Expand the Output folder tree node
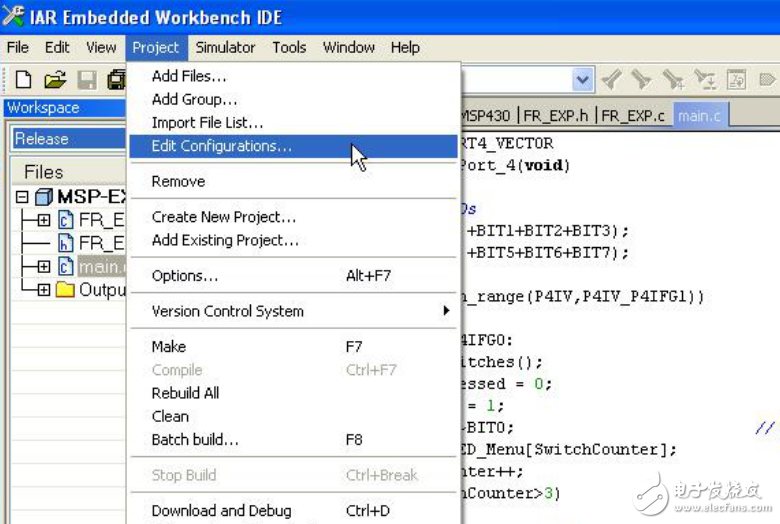 [43, 290]
